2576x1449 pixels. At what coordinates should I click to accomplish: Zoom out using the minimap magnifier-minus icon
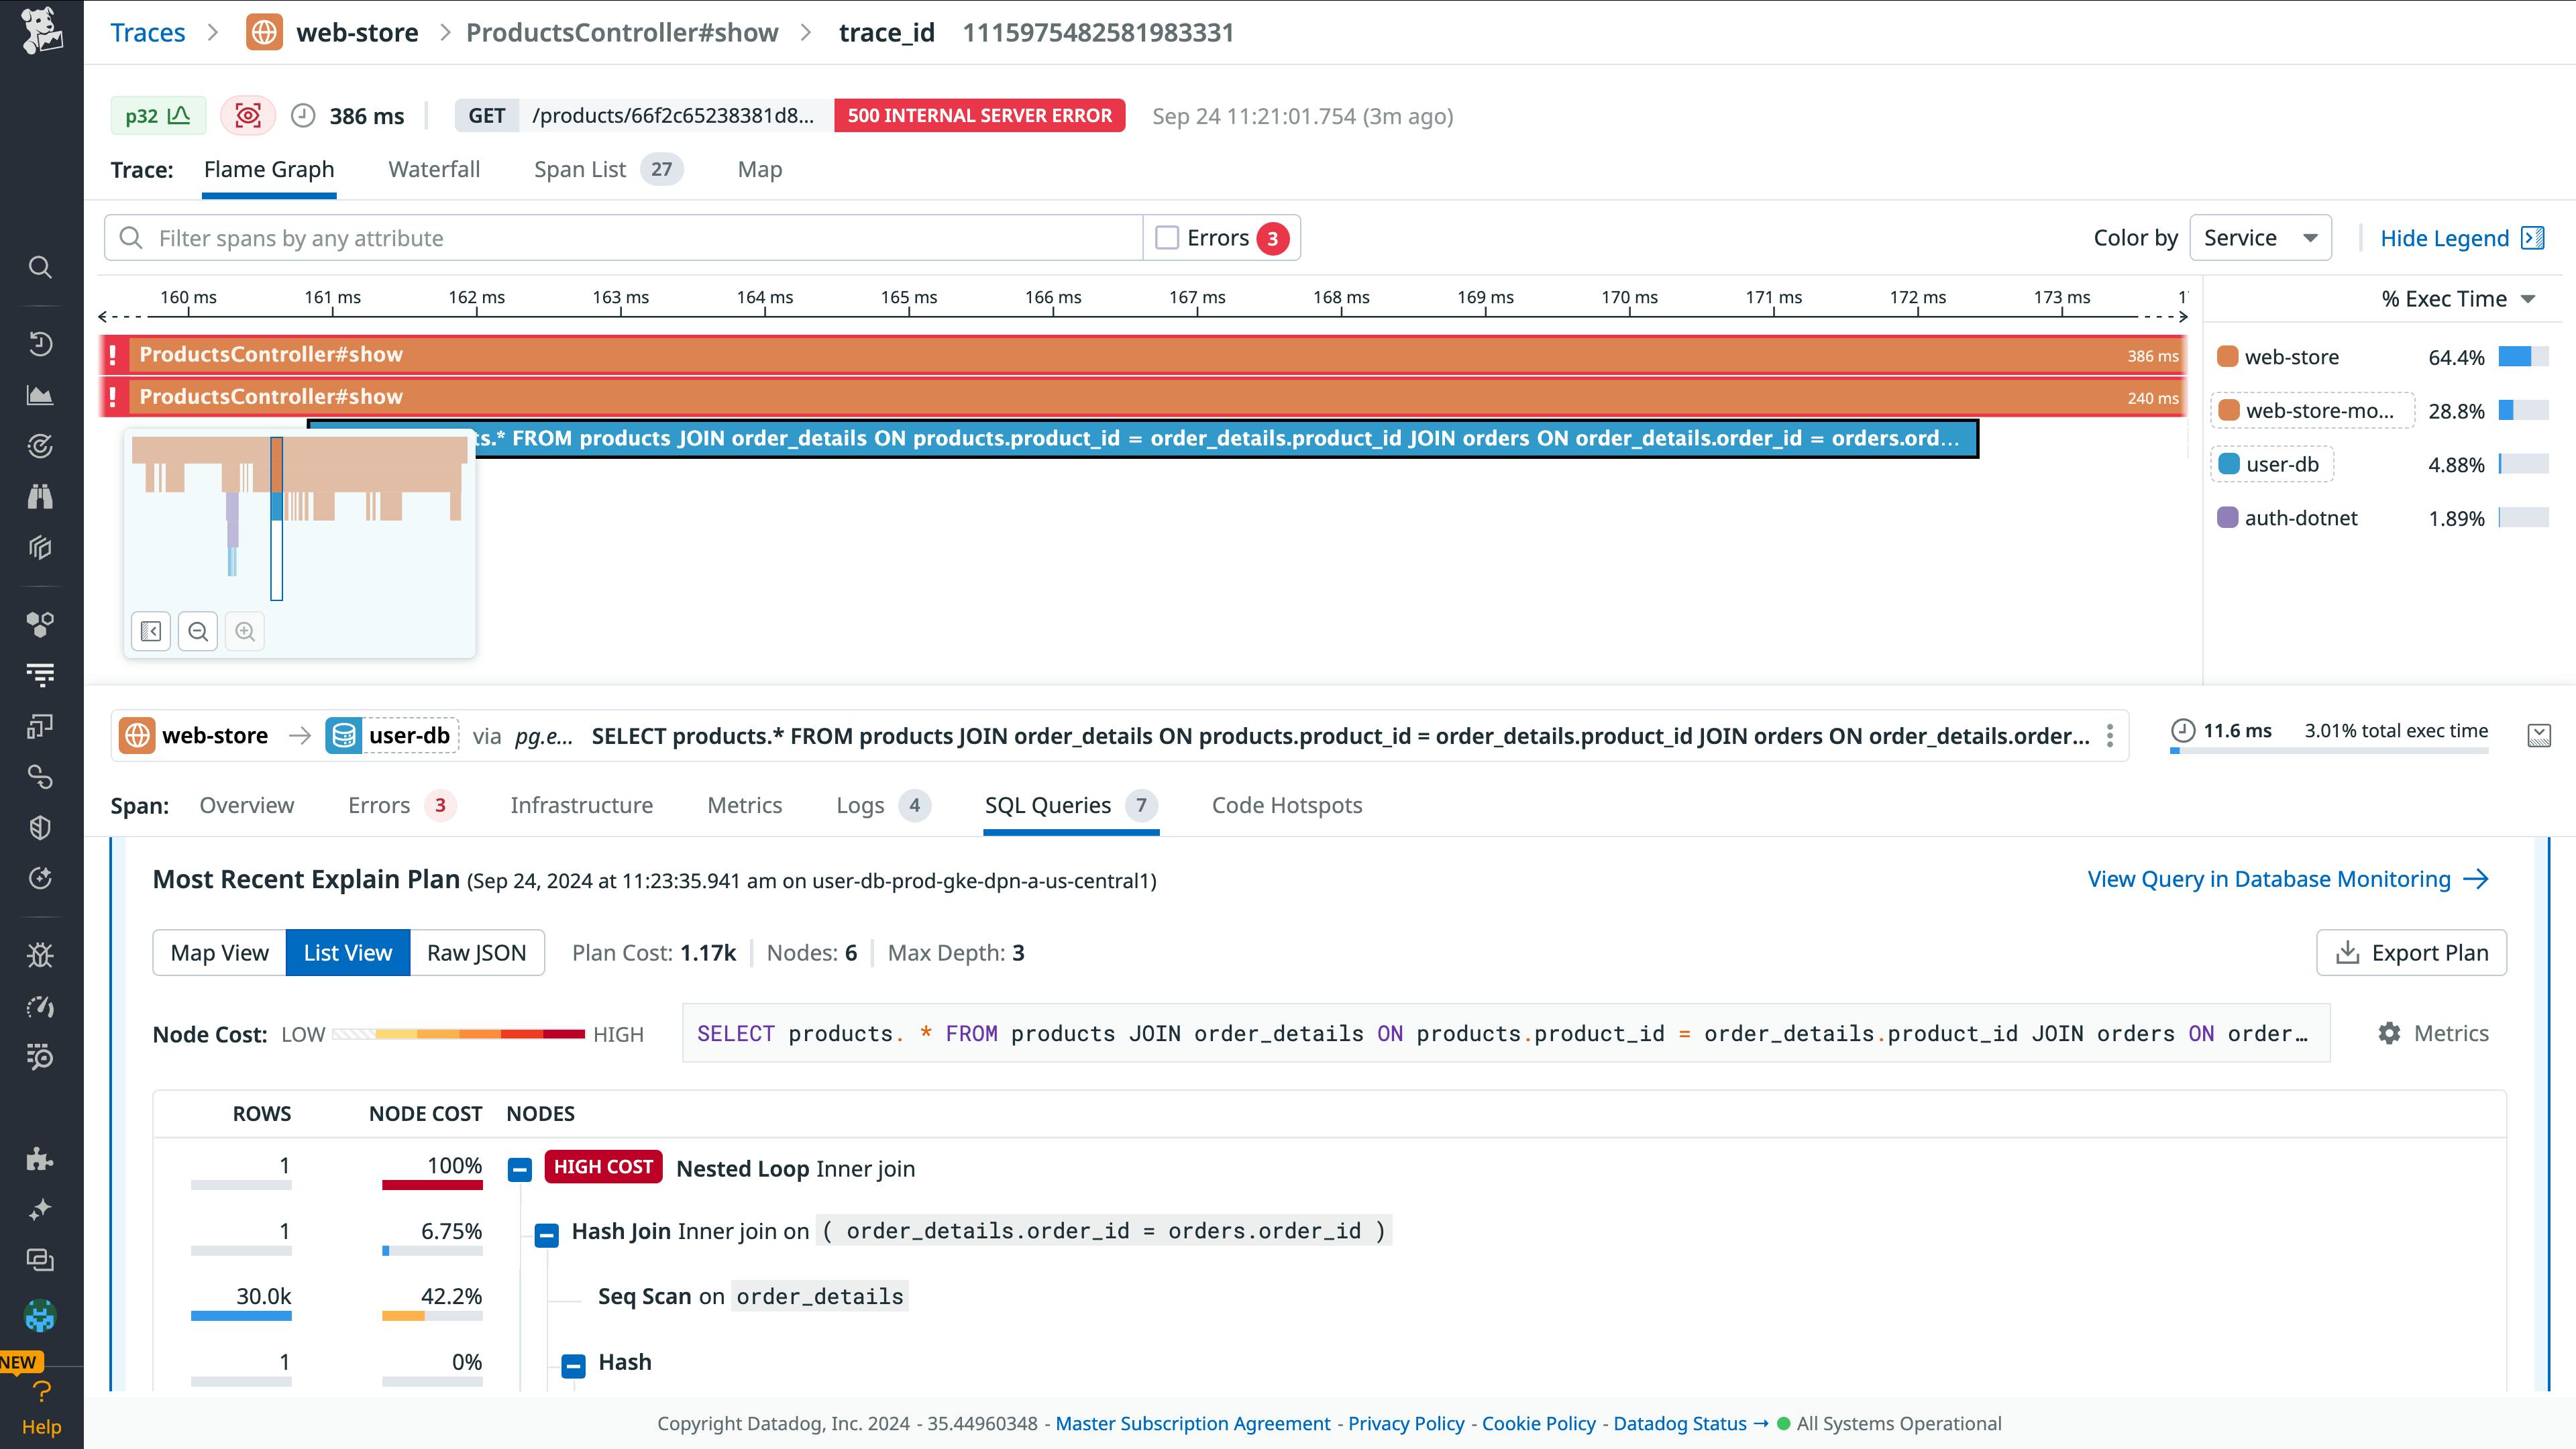point(198,631)
